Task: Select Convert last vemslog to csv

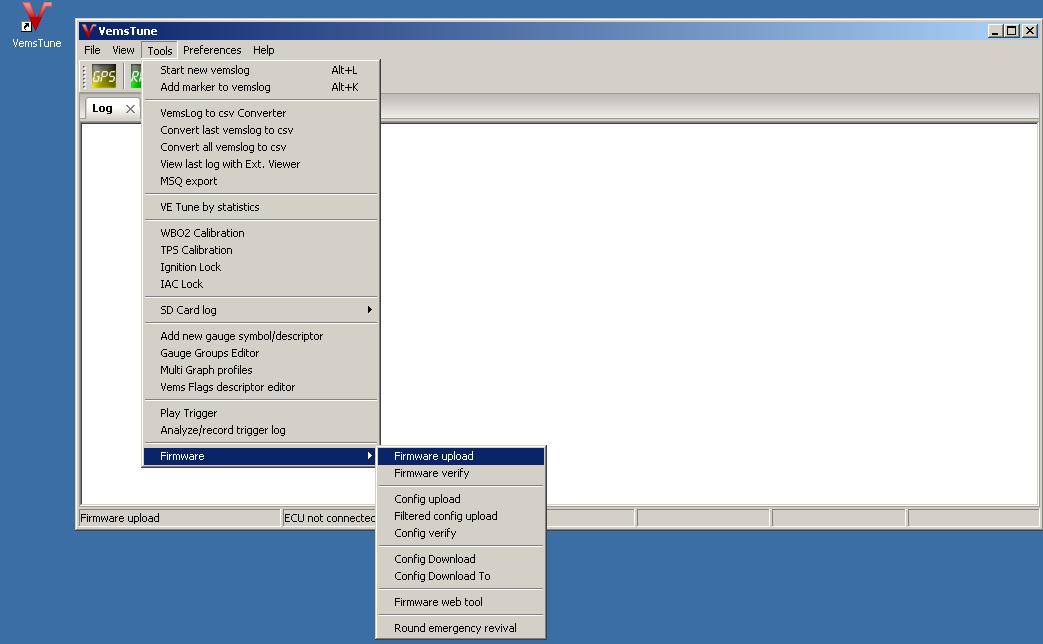Action: (x=261, y=130)
